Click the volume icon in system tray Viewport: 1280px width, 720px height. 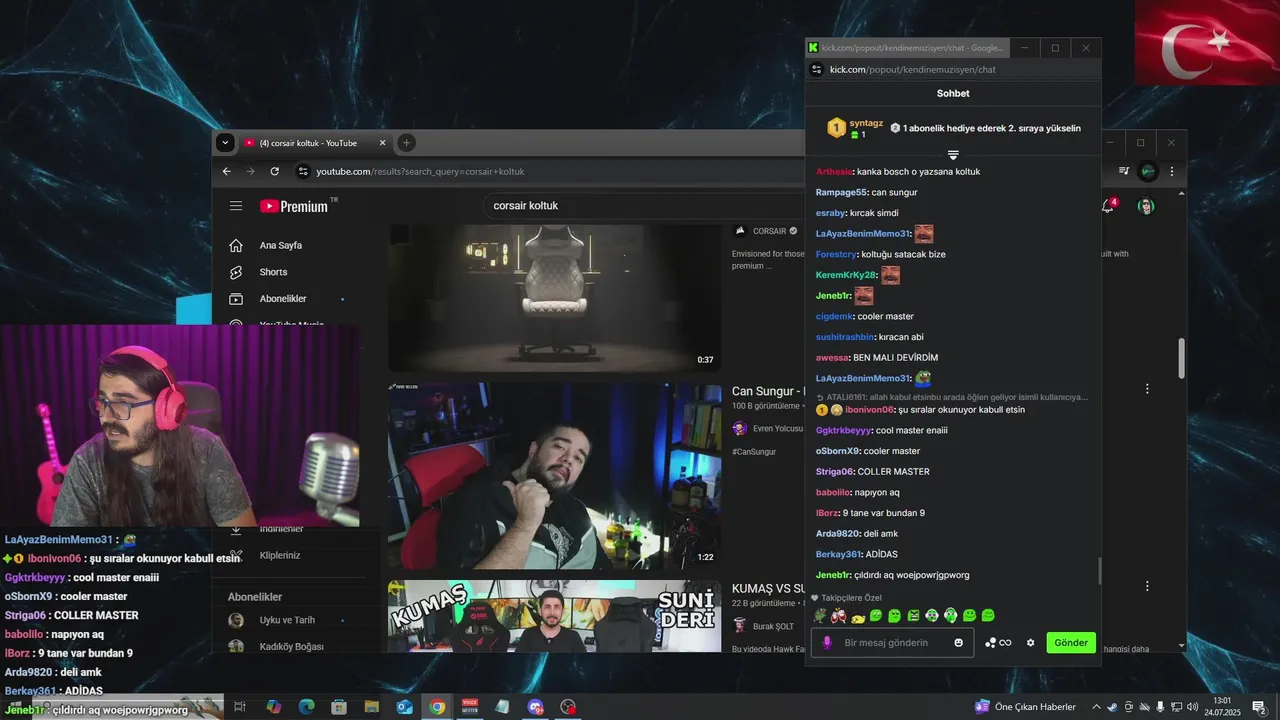point(1192,707)
